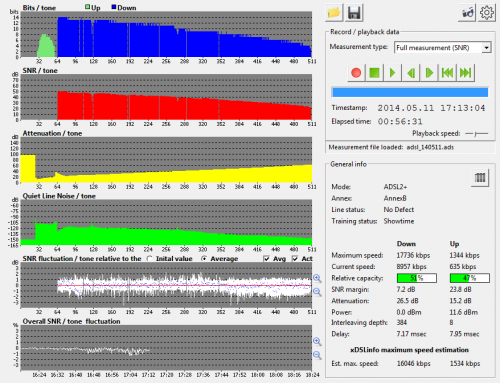Start recording with the red record button
This screenshot has height=383, width=500.
click(x=356, y=73)
